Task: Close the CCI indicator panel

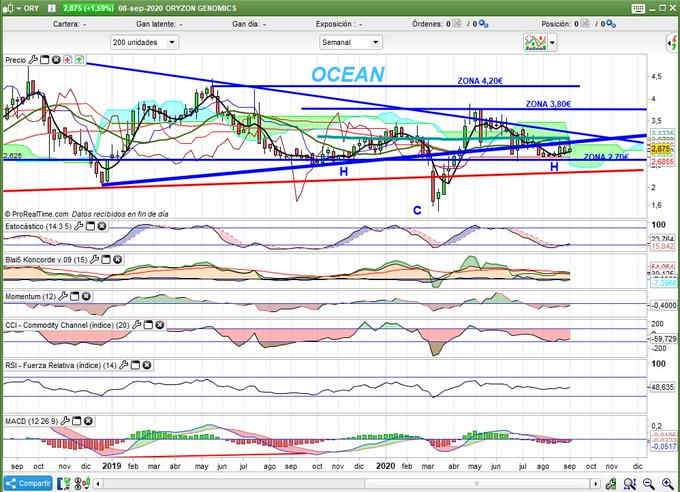Action: tap(160, 325)
